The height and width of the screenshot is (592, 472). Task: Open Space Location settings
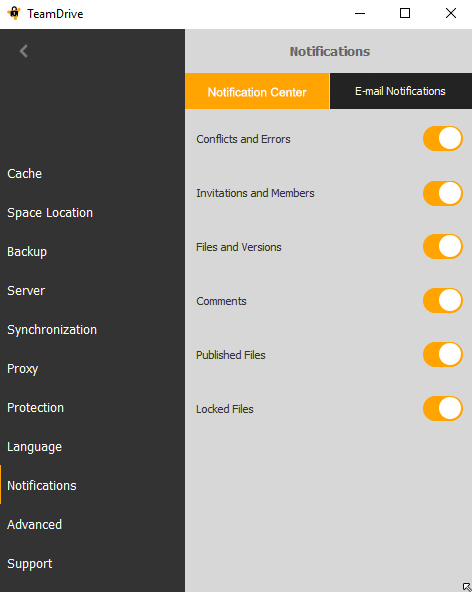pyautogui.click(x=50, y=213)
